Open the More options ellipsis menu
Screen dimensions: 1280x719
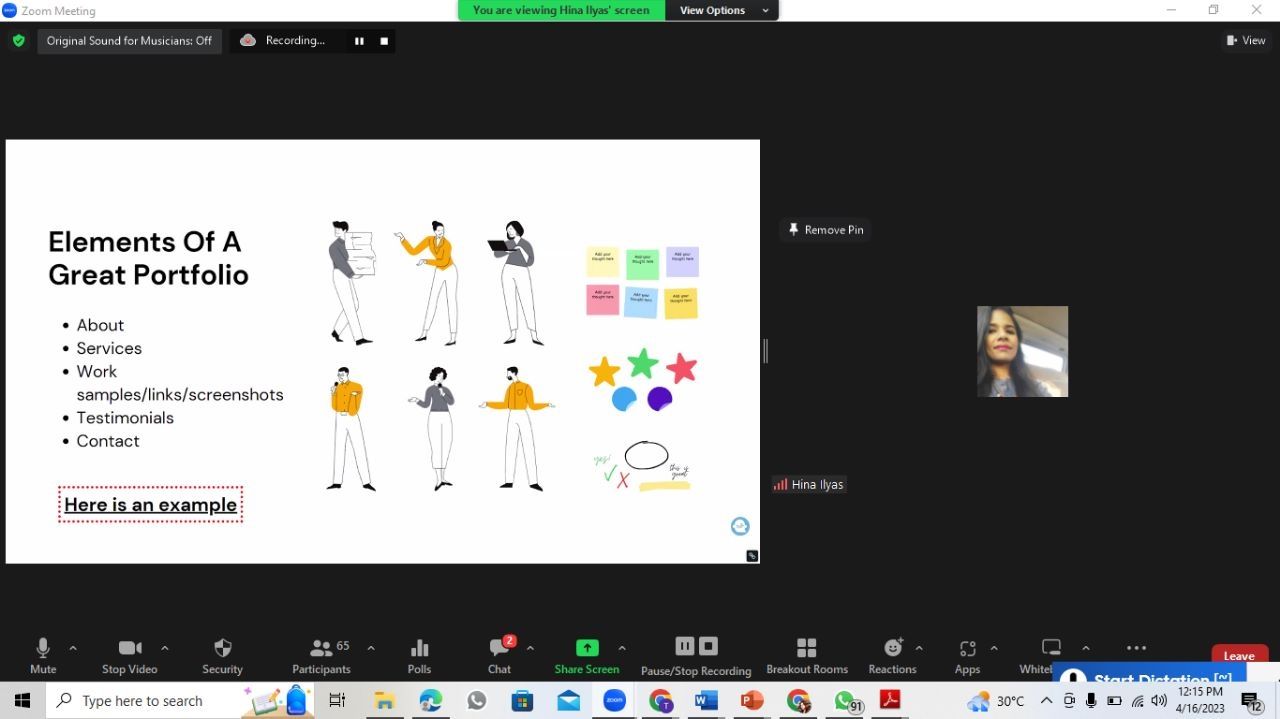(x=1136, y=648)
